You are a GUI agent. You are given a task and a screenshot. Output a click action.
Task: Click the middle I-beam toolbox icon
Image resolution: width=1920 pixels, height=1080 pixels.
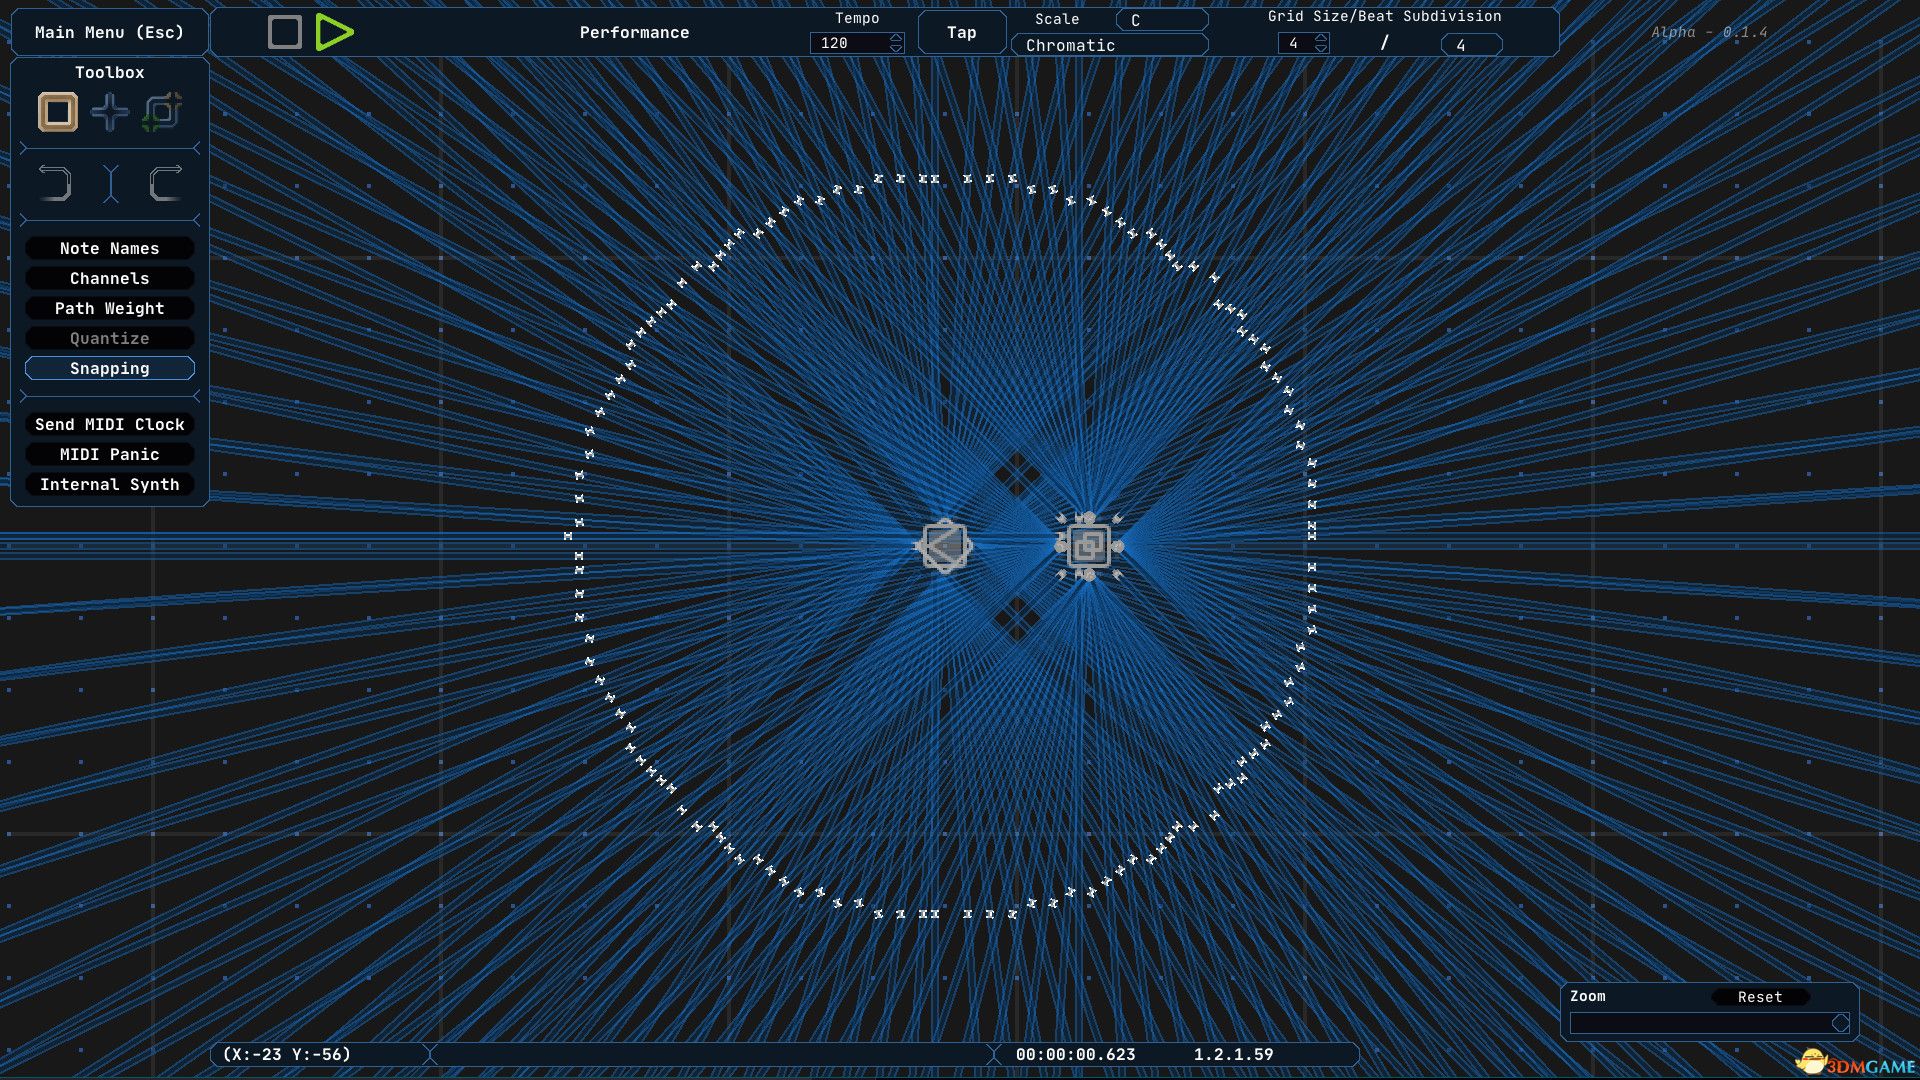click(x=110, y=184)
